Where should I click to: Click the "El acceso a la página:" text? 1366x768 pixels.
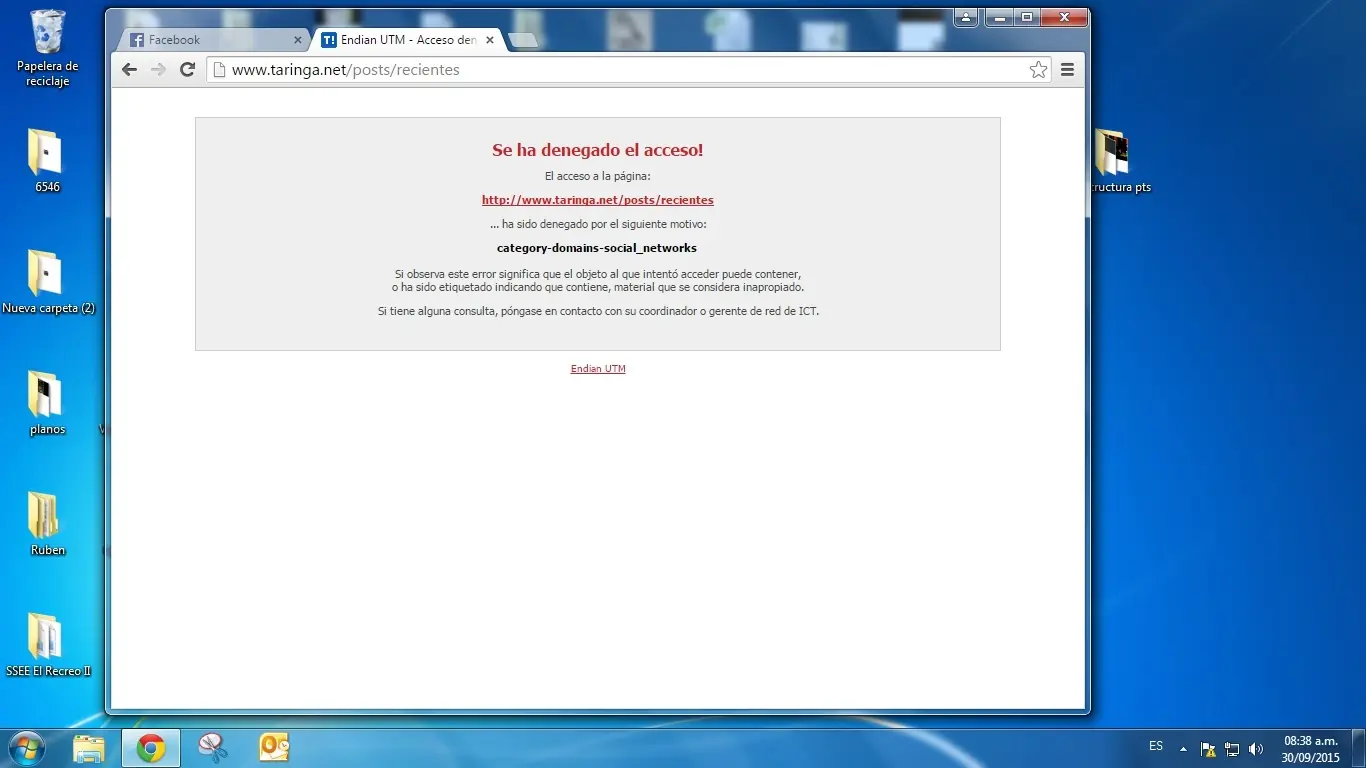point(598,176)
